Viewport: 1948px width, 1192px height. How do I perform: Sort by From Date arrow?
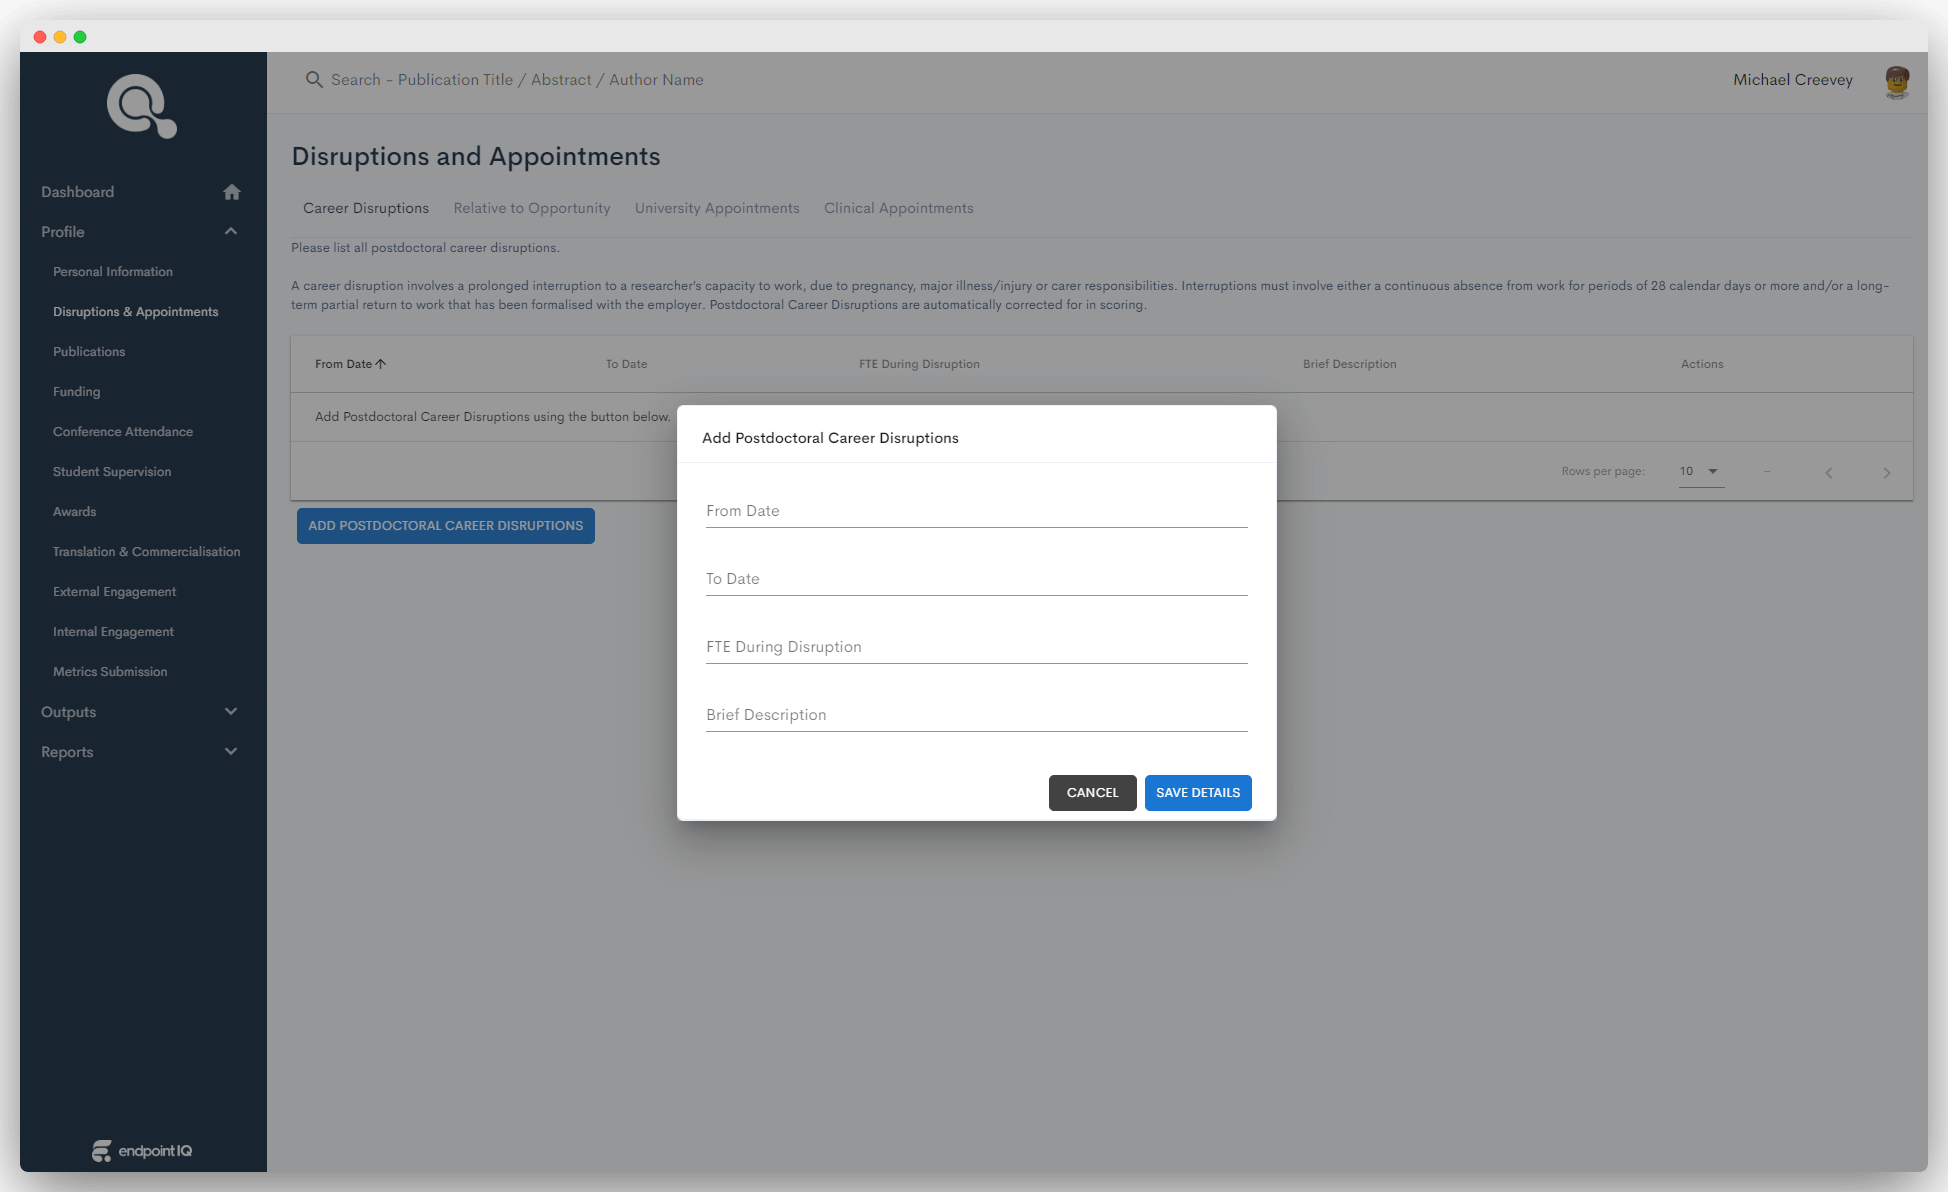pyautogui.click(x=381, y=364)
